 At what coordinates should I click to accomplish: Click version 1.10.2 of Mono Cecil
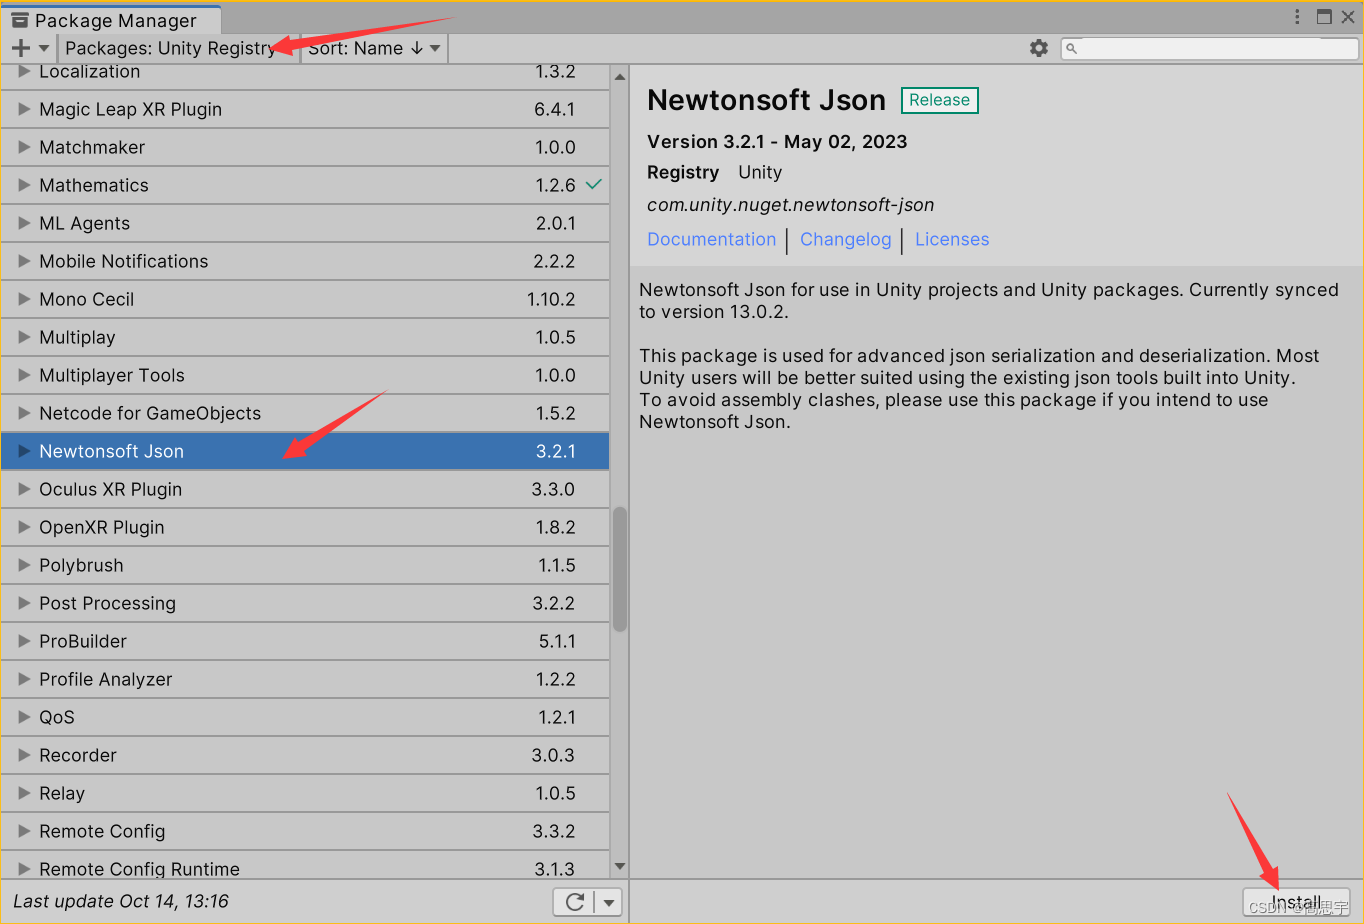[x=552, y=299]
